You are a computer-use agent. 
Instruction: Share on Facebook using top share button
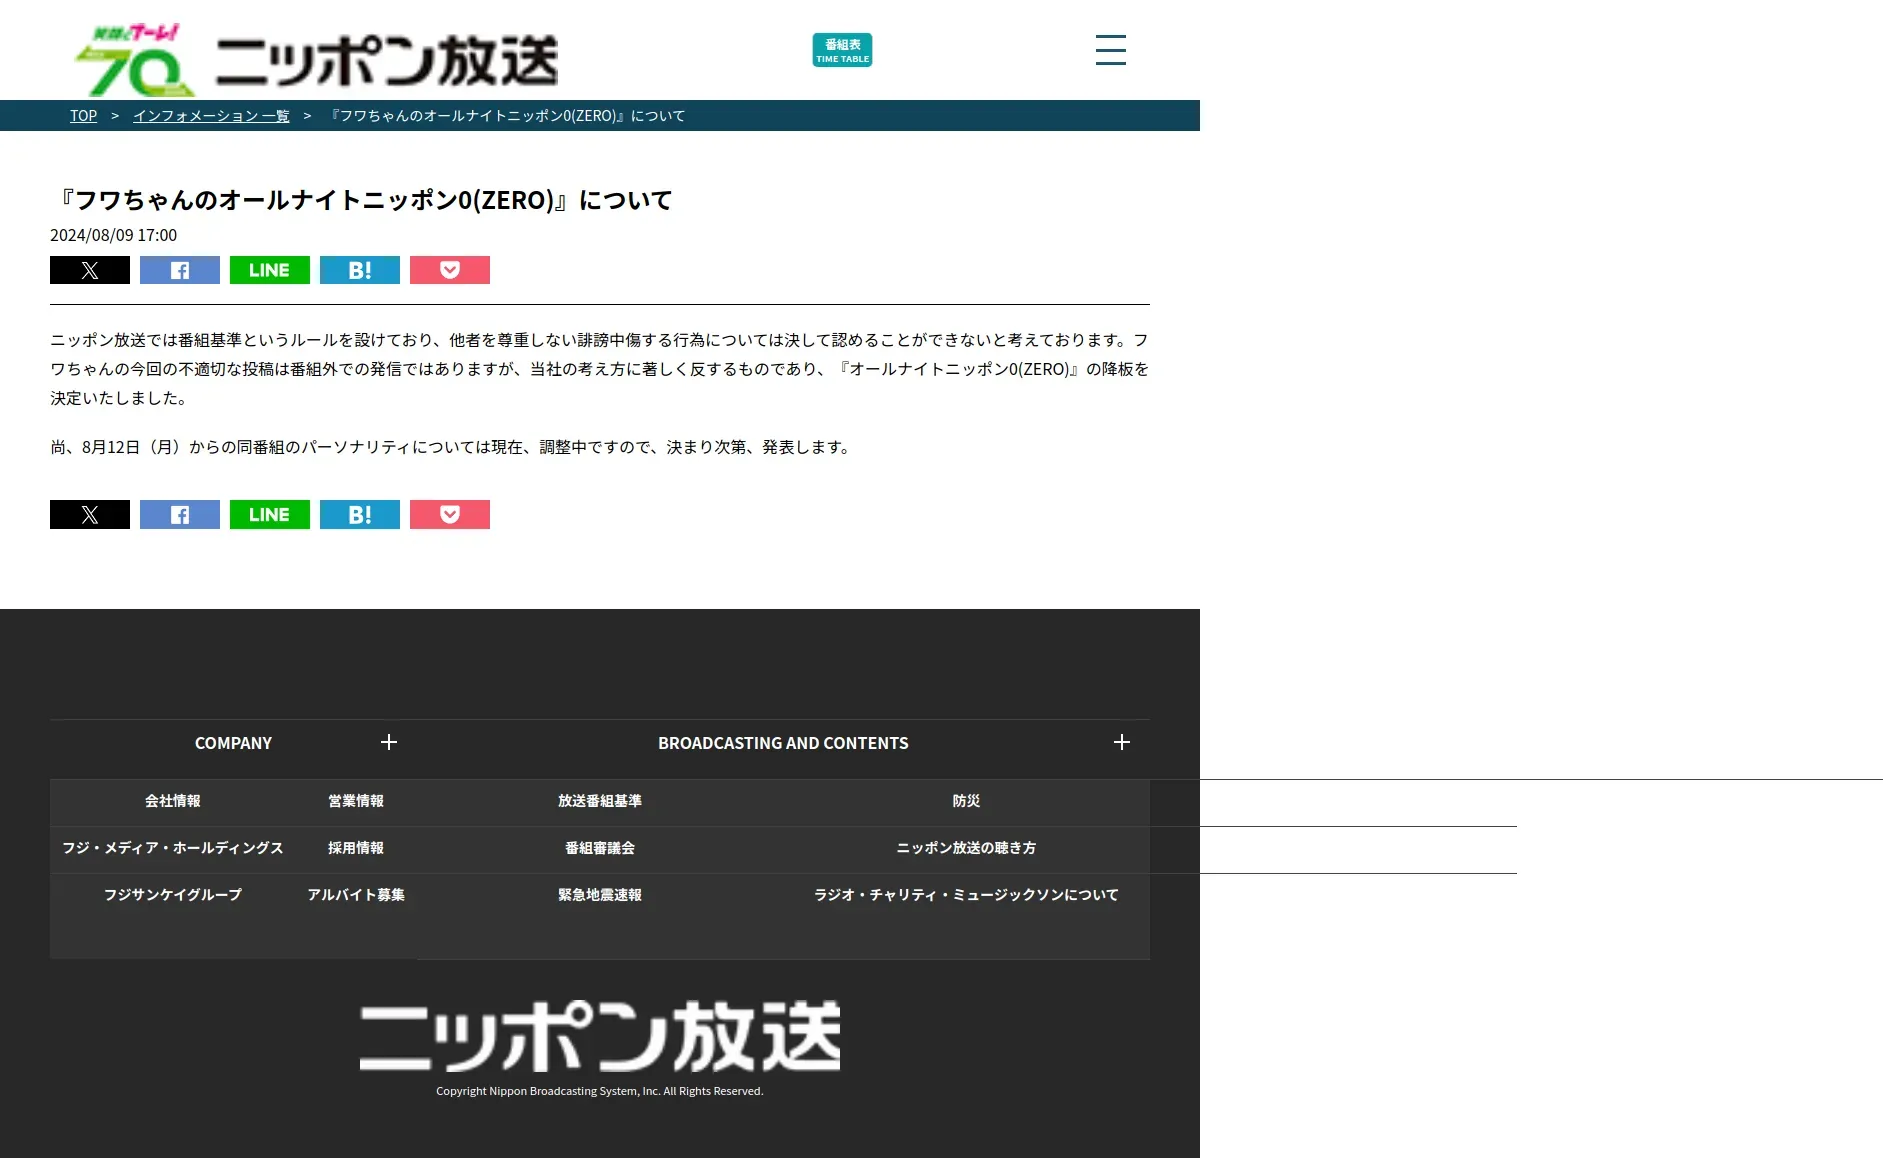tap(180, 270)
